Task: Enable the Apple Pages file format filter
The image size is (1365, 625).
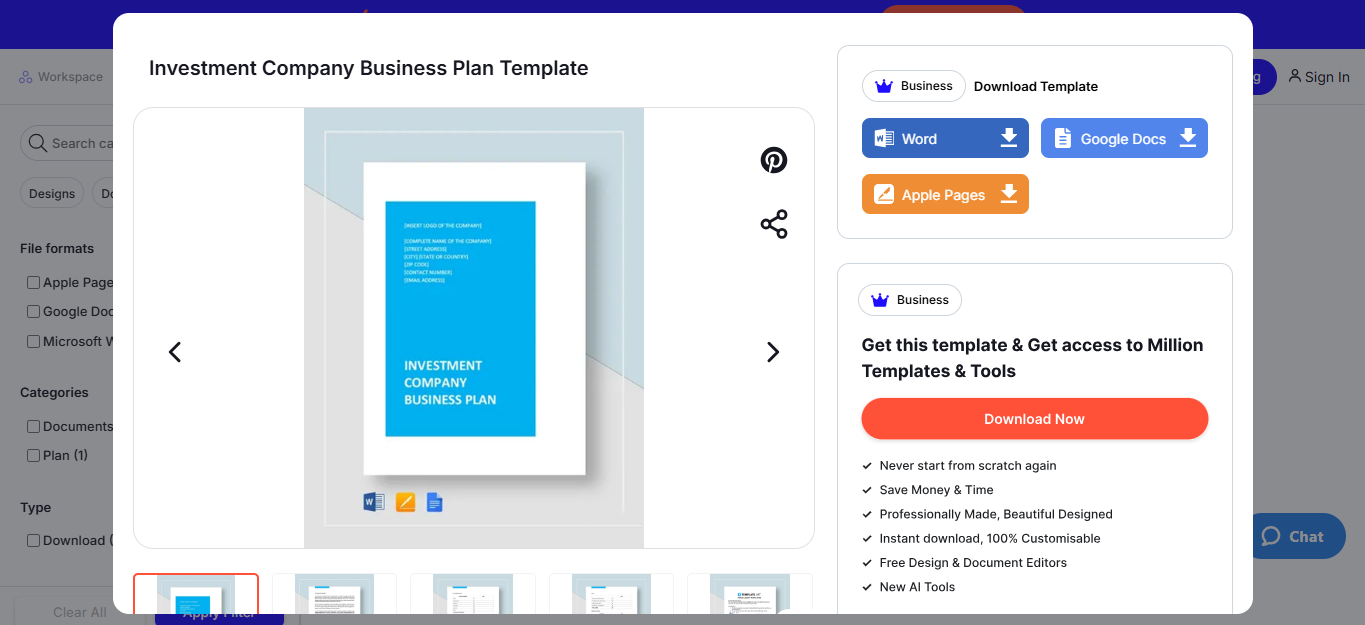Action: click(x=33, y=282)
